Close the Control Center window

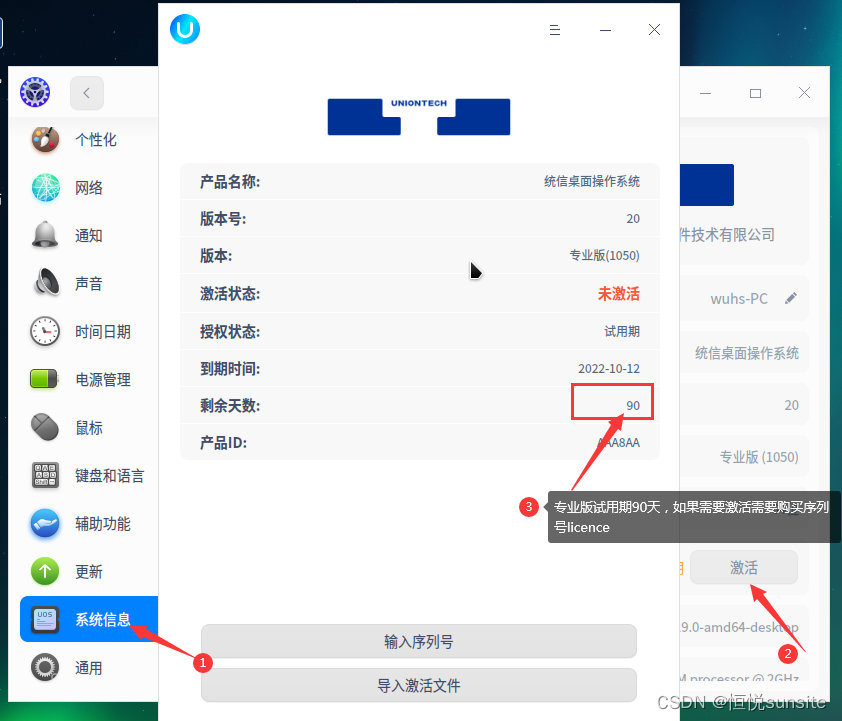point(804,93)
